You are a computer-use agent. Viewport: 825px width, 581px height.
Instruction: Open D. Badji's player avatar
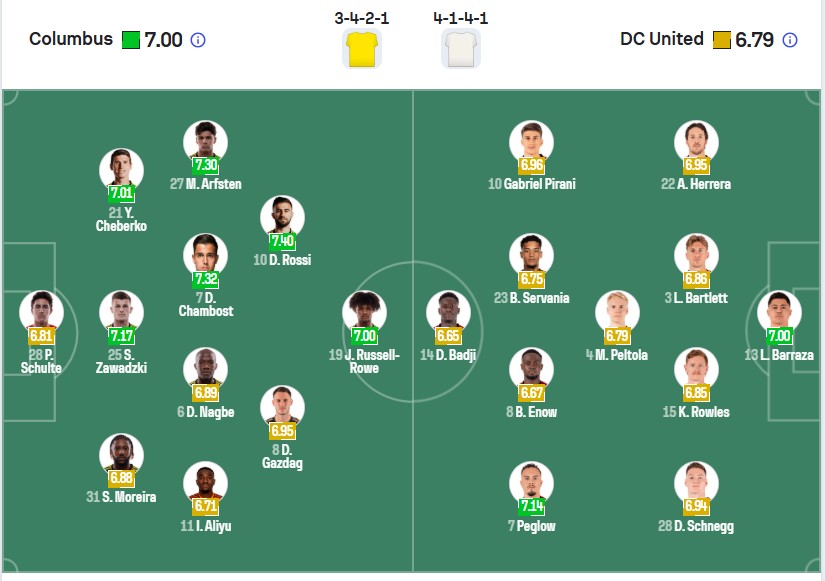tap(448, 312)
